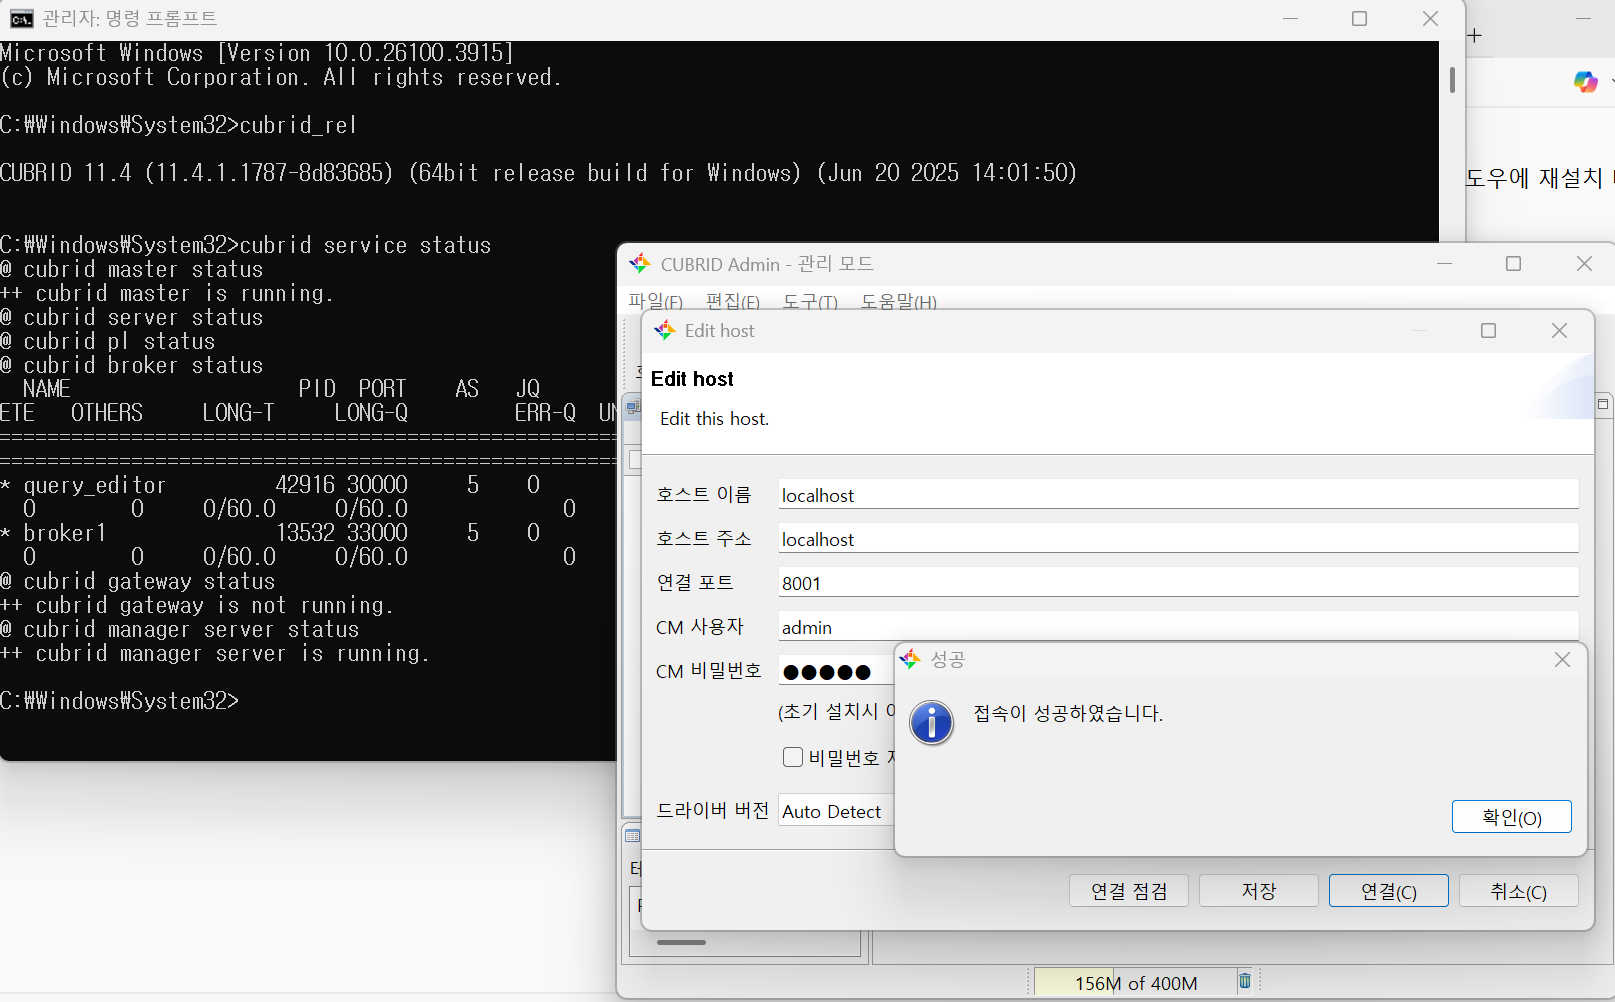1615x1002 pixels.
Task: Open a new browser tab with plus icon
Action: pos(1475,36)
